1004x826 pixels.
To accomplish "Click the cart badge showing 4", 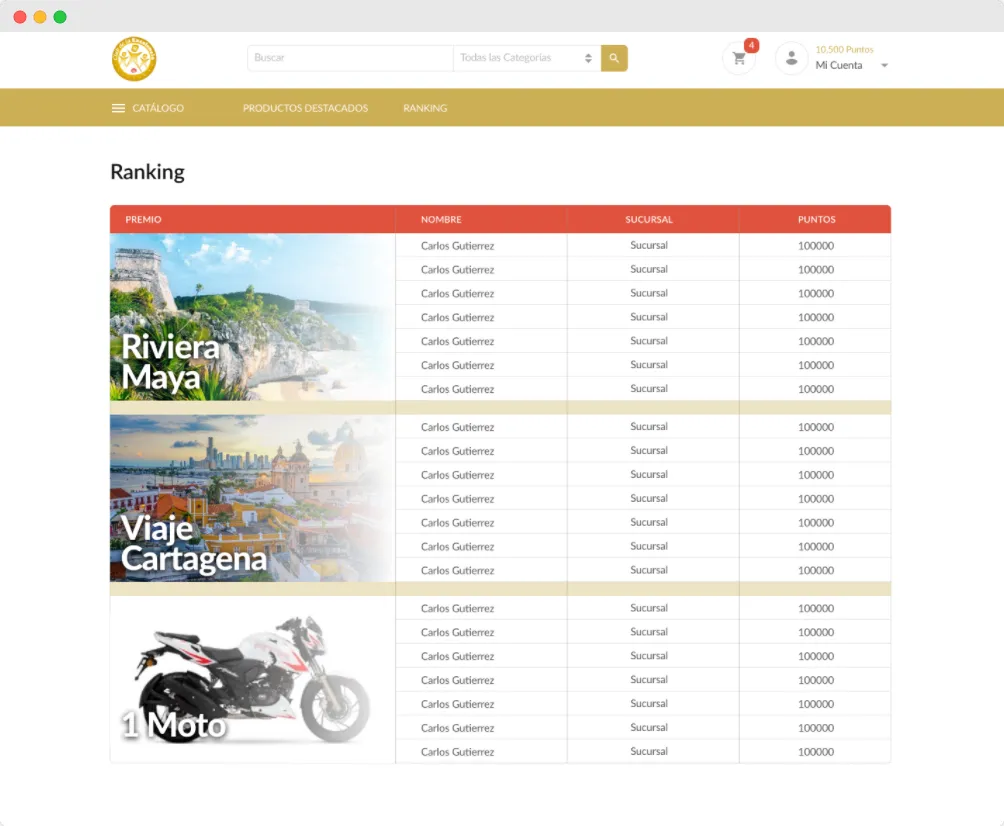I will pyautogui.click(x=751, y=45).
